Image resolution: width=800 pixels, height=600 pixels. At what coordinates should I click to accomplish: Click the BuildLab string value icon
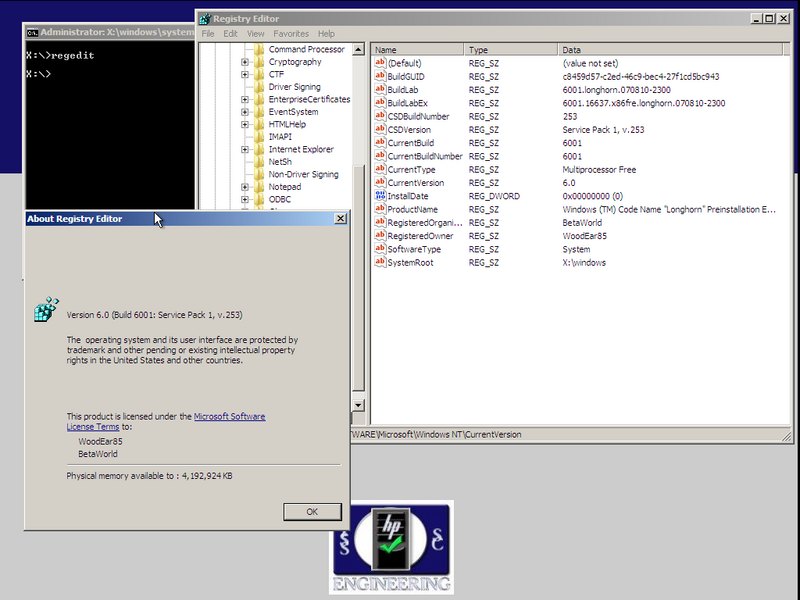pos(379,89)
